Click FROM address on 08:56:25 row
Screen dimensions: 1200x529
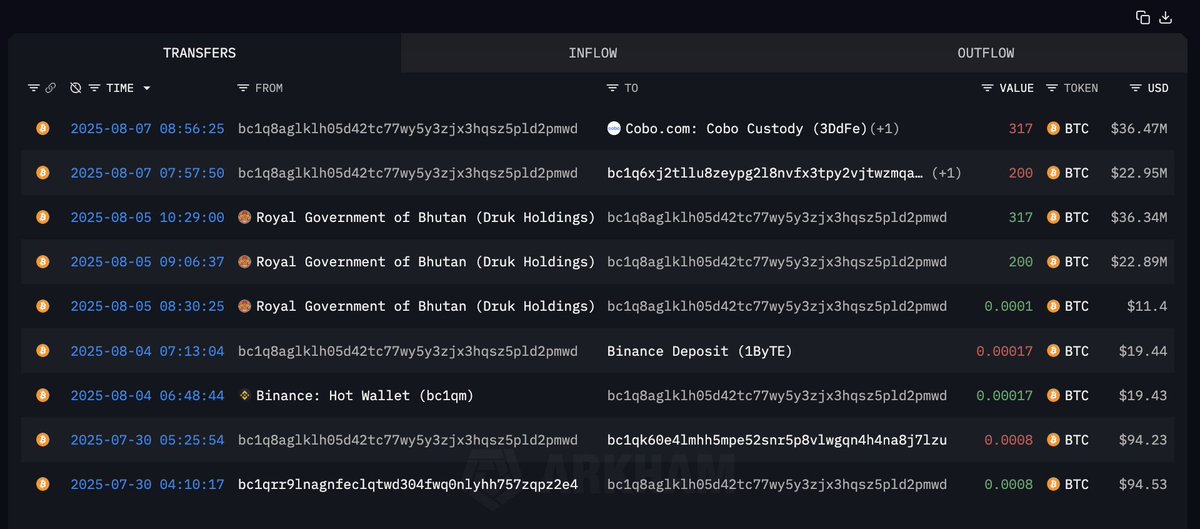[408, 128]
